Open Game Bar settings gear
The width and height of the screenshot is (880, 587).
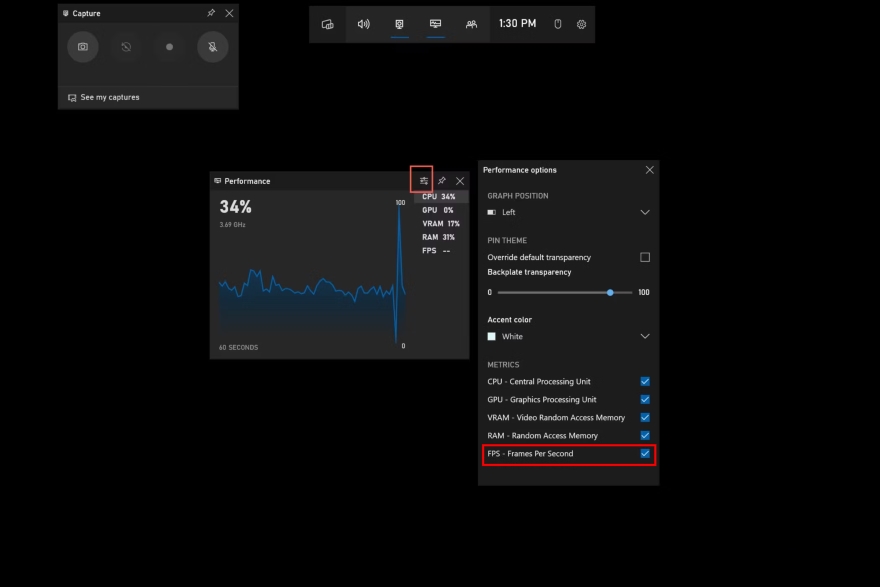581,24
